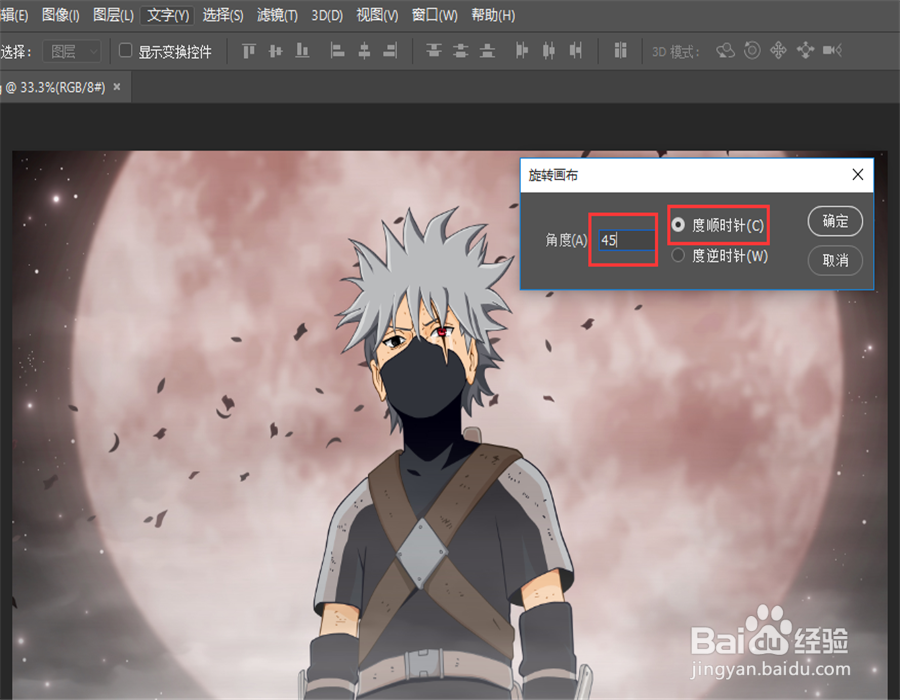Open the 帮助(H) menu
900x700 pixels.
493,15
